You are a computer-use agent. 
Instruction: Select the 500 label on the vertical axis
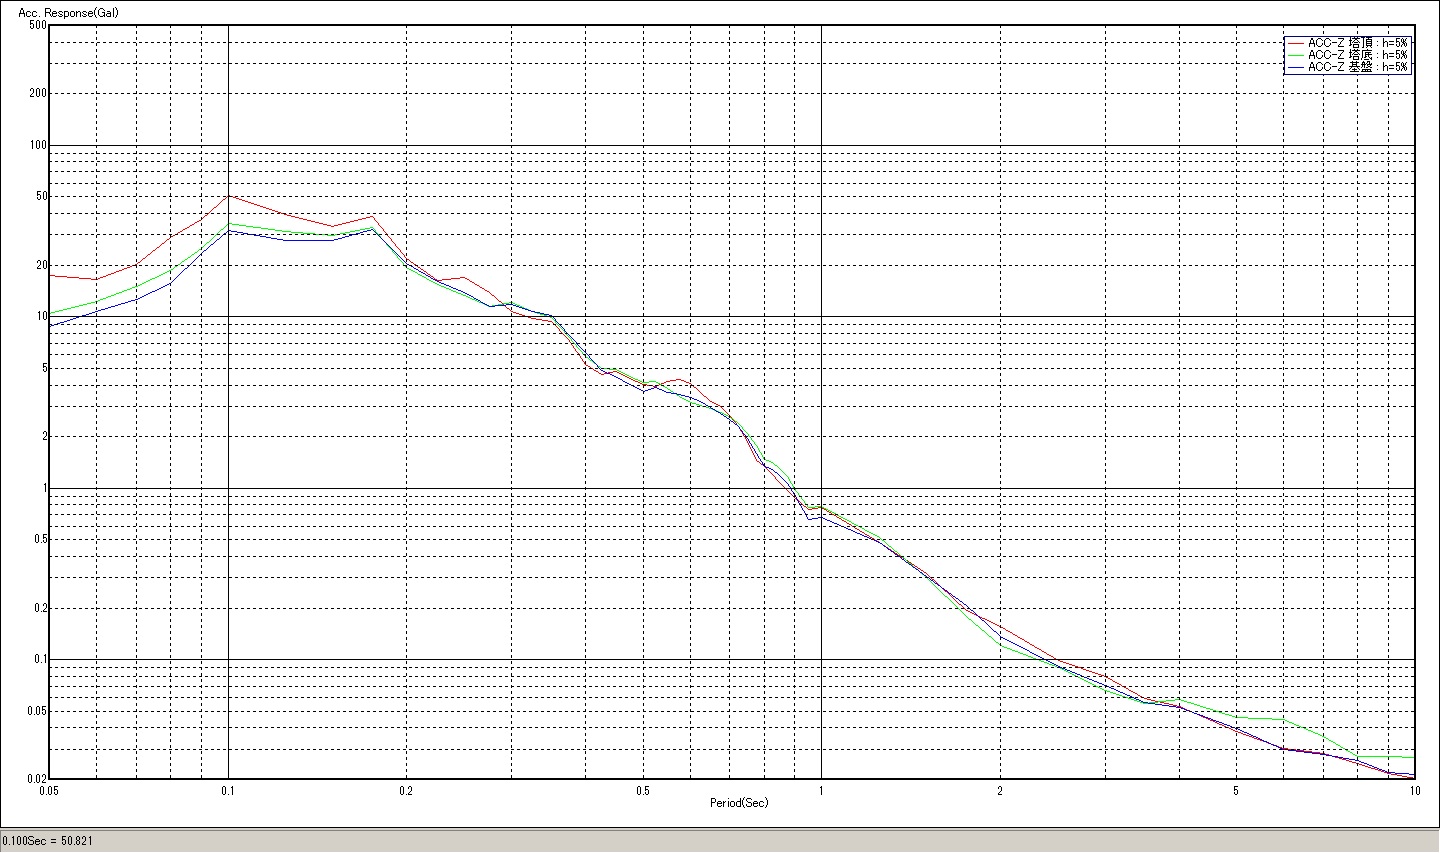pyautogui.click(x=36, y=25)
